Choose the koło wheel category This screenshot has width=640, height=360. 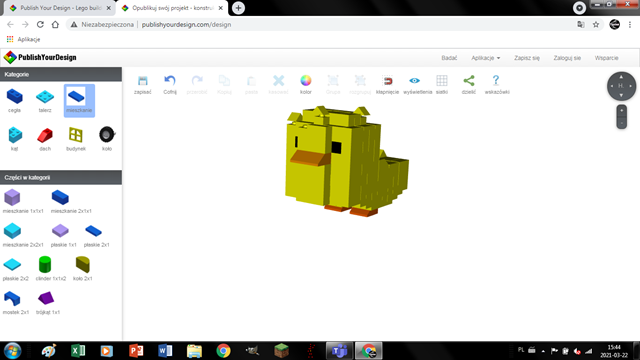click(107, 135)
